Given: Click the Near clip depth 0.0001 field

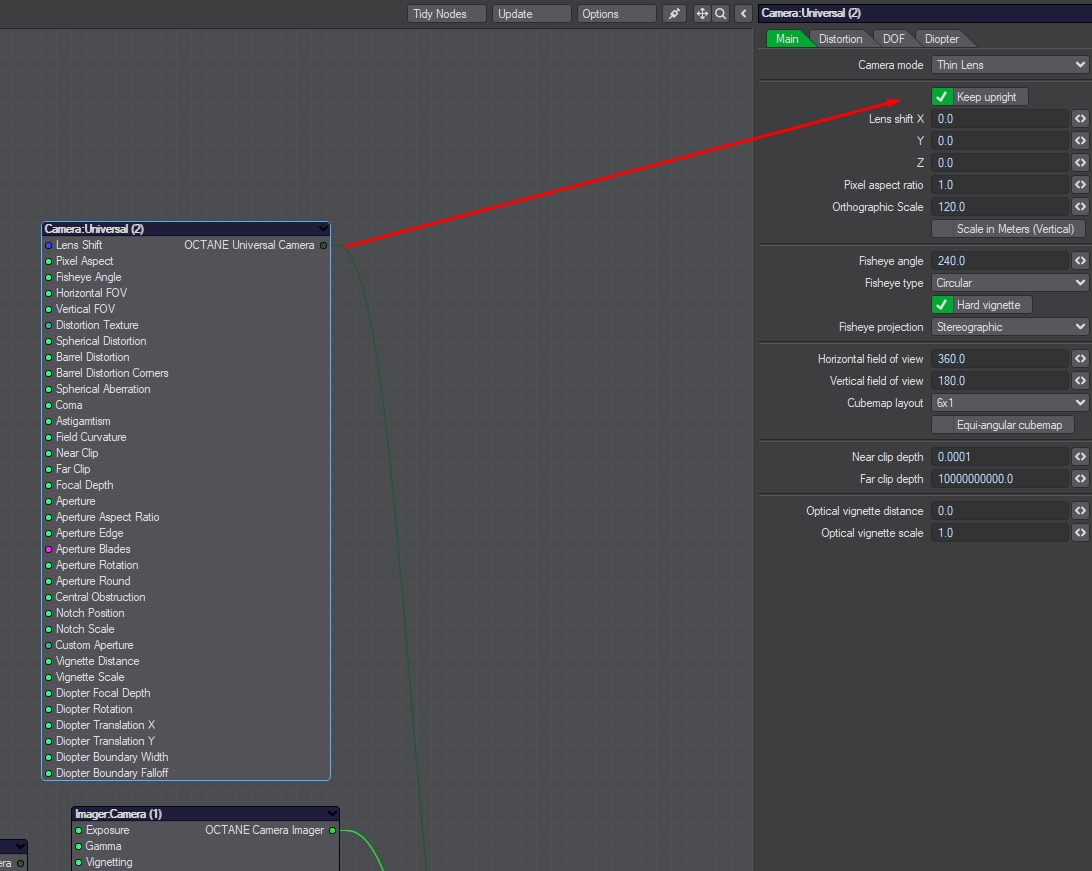Looking at the screenshot, I should point(1000,457).
